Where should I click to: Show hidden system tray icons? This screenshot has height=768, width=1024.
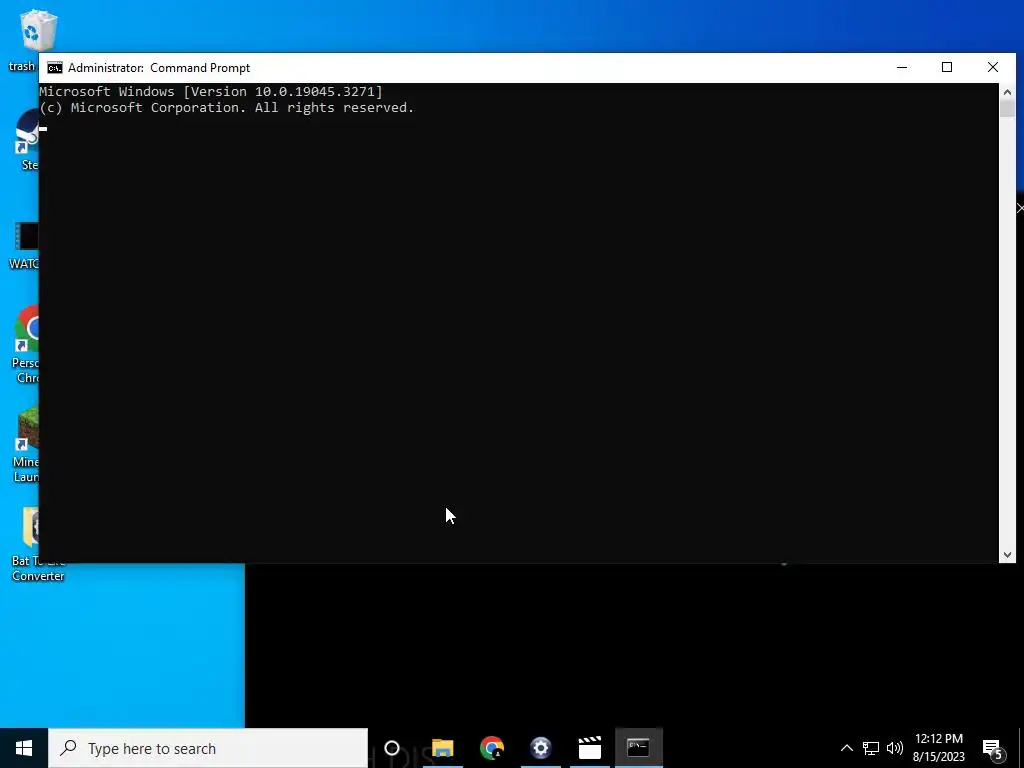(x=846, y=748)
